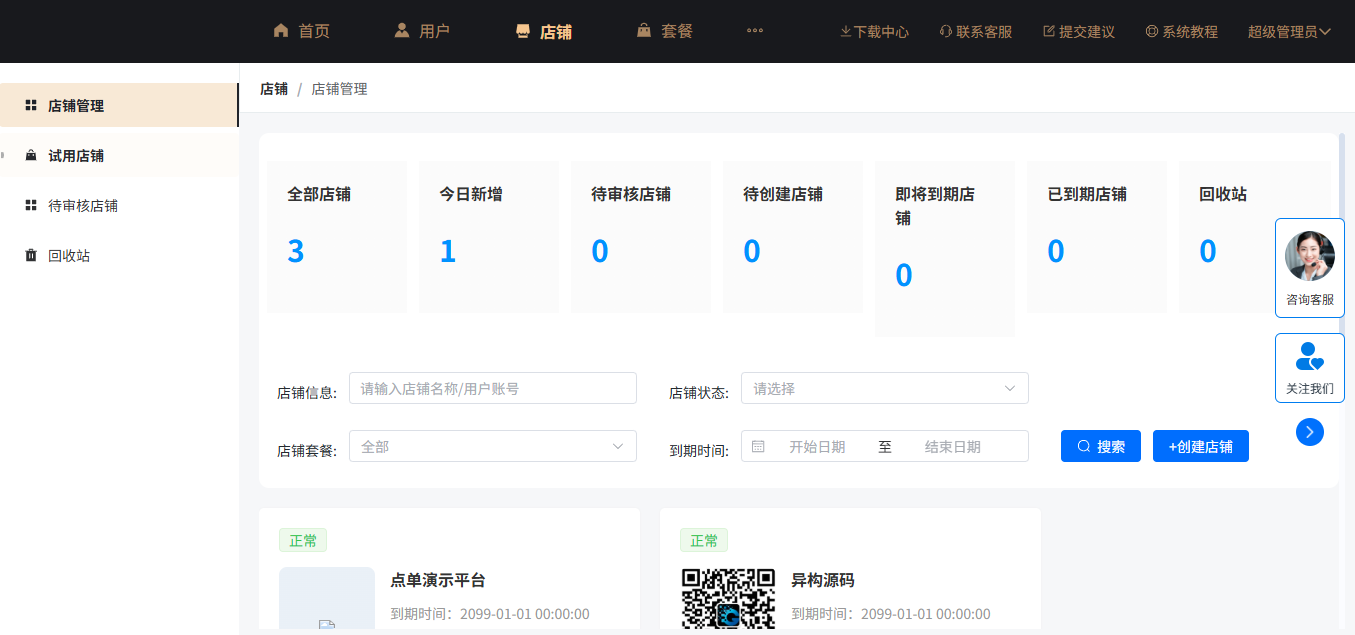This screenshot has width=1355, height=635.
Task: Open the overflow menu with three dots
Action: pyautogui.click(x=754, y=30)
